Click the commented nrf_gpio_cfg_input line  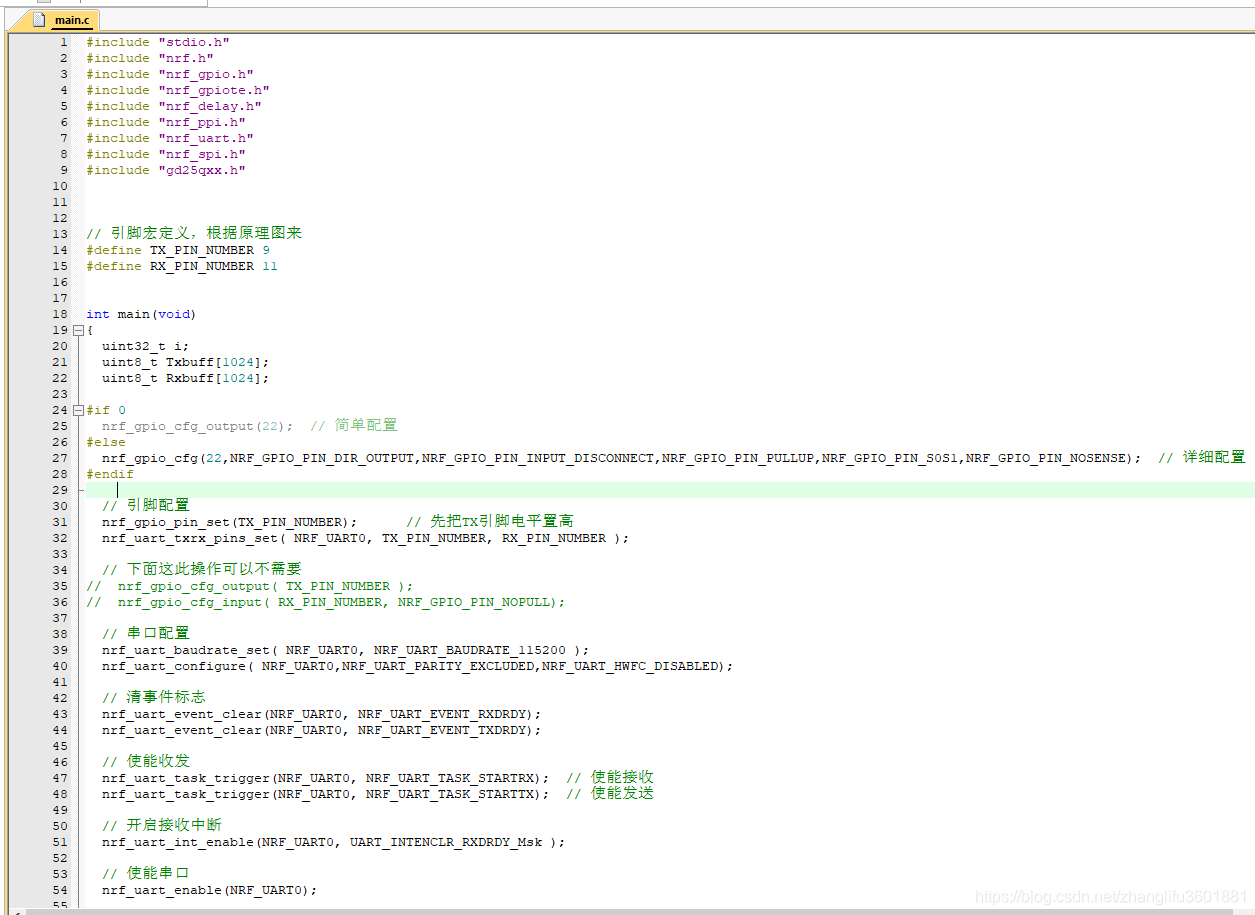pyautogui.click(x=326, y=602)
